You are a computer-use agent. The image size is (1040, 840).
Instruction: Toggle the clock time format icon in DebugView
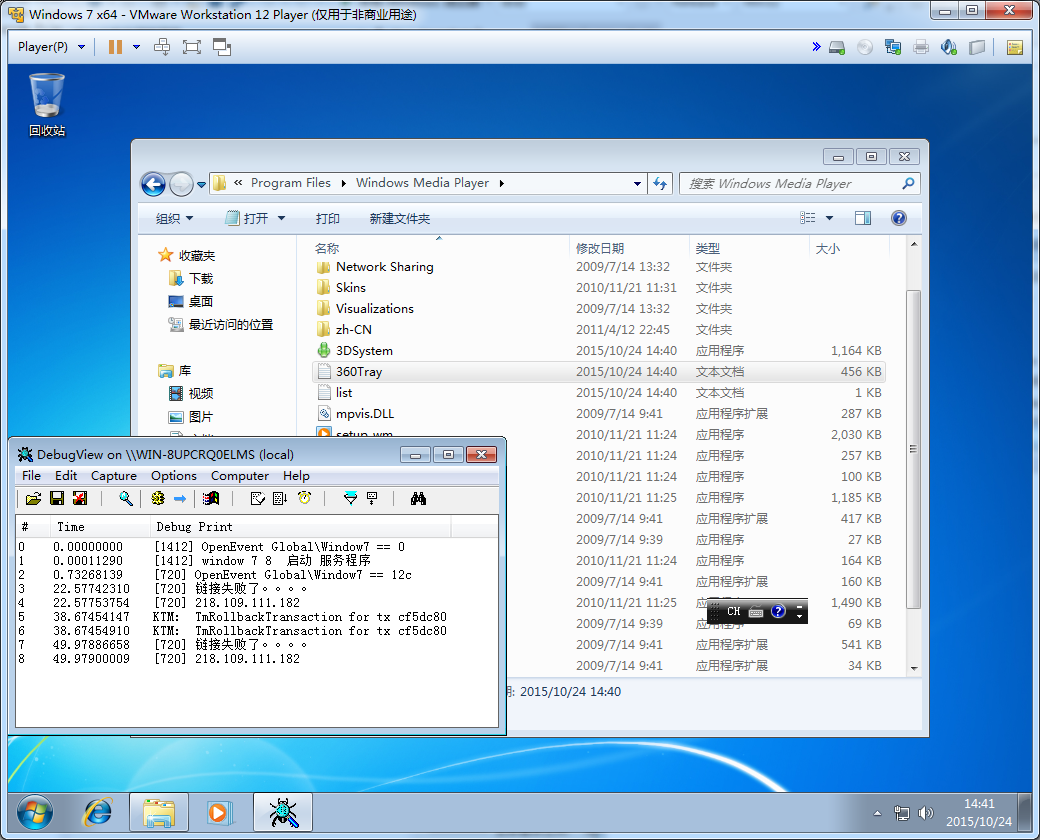pos(304,498)
